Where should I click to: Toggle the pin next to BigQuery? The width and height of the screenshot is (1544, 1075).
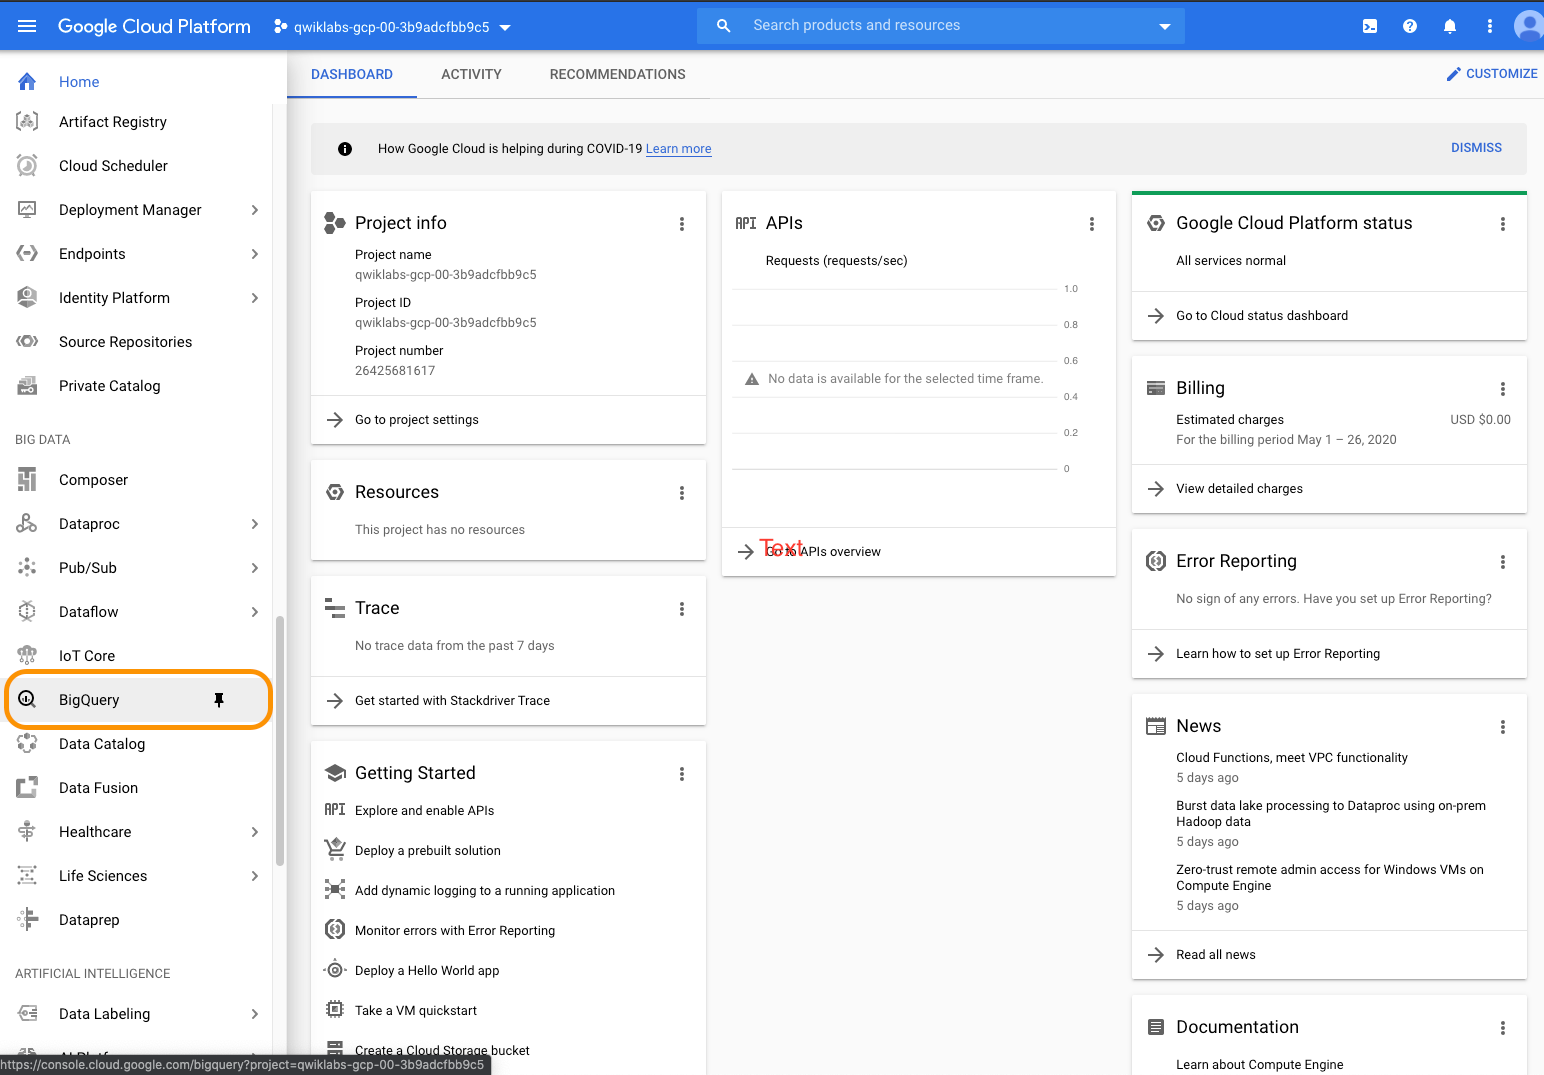coord(219,700)
